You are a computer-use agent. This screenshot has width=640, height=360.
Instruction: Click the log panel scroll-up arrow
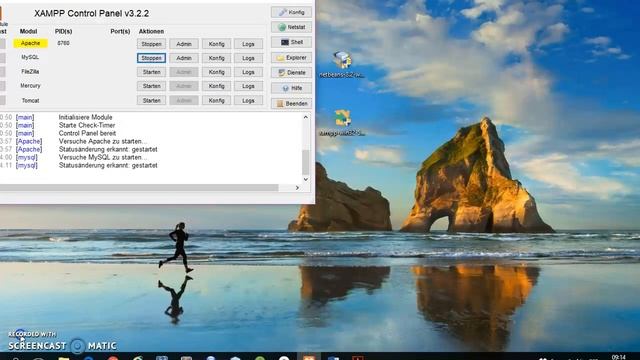point(306,118)
